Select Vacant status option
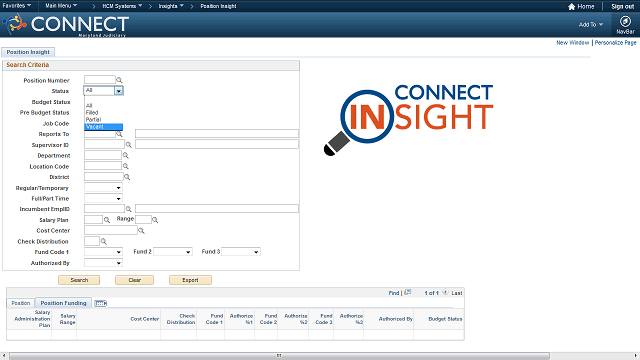640x360 pixels. coord(103,127)
